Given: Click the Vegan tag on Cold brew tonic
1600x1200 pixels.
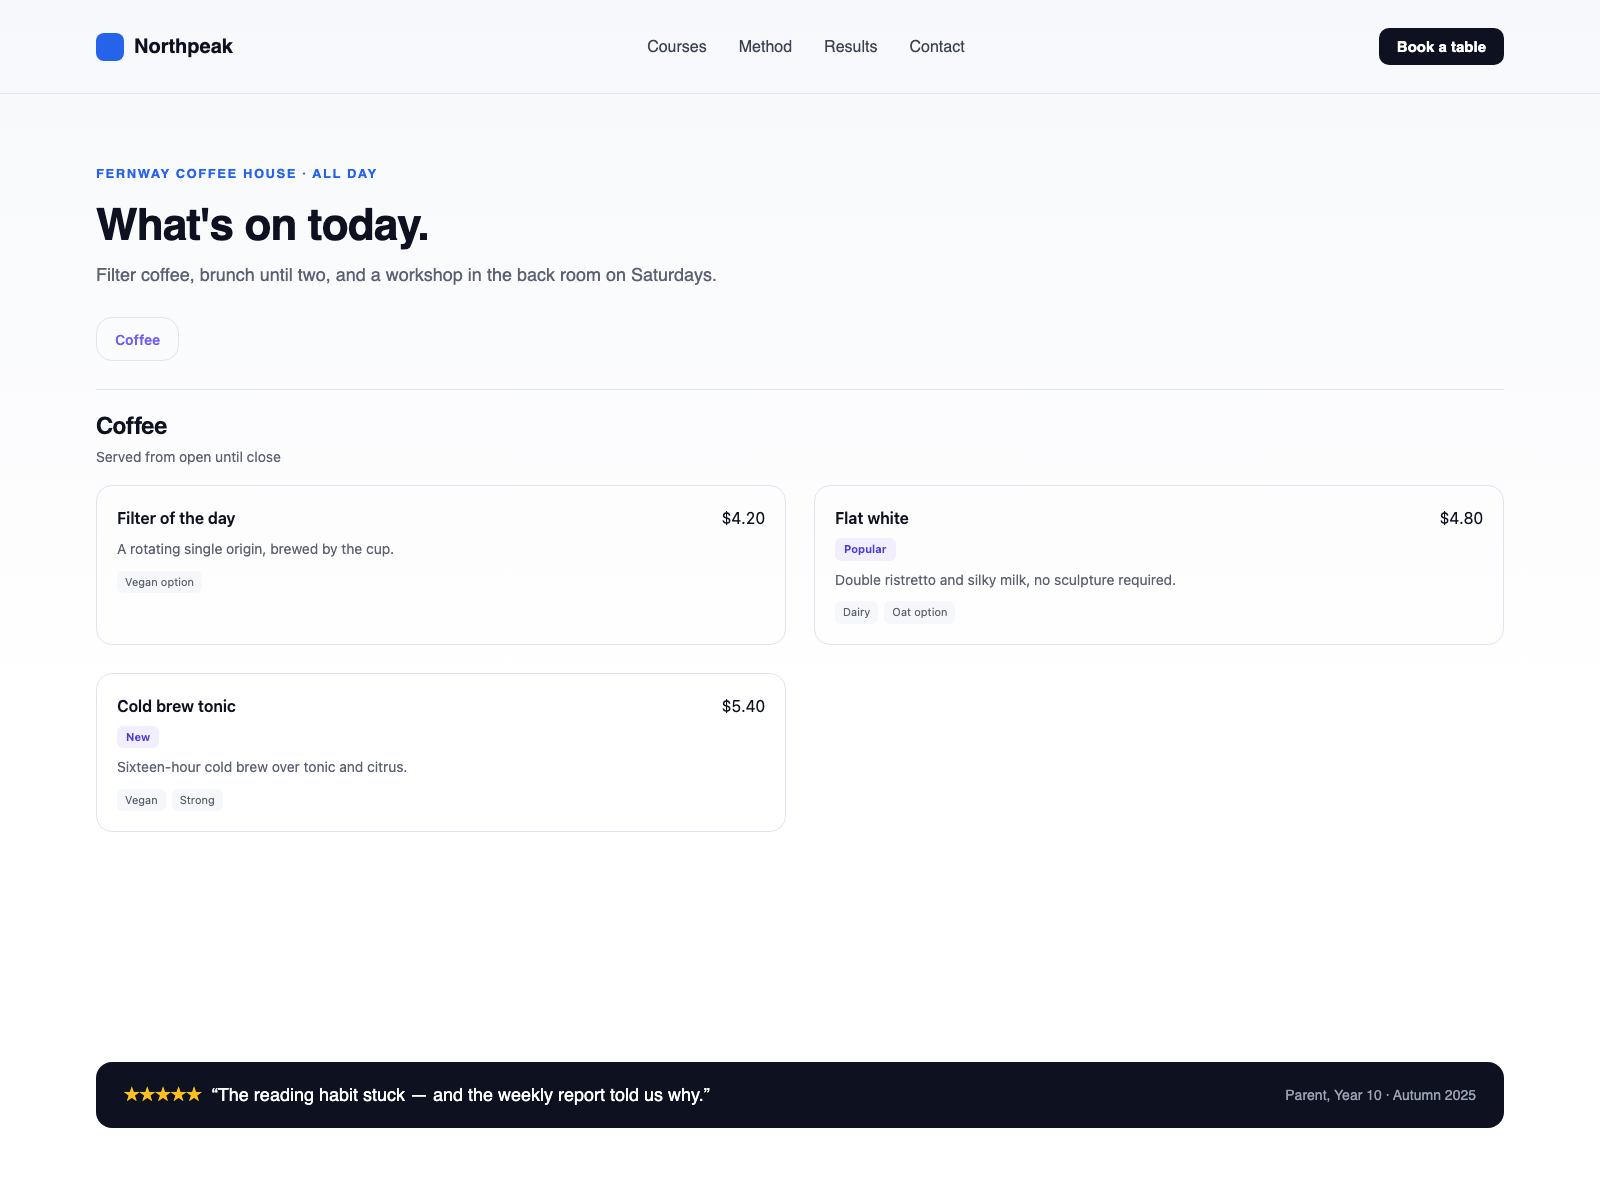Looking at the screenshot, I should pyautogui.click(x=141, y=800).
